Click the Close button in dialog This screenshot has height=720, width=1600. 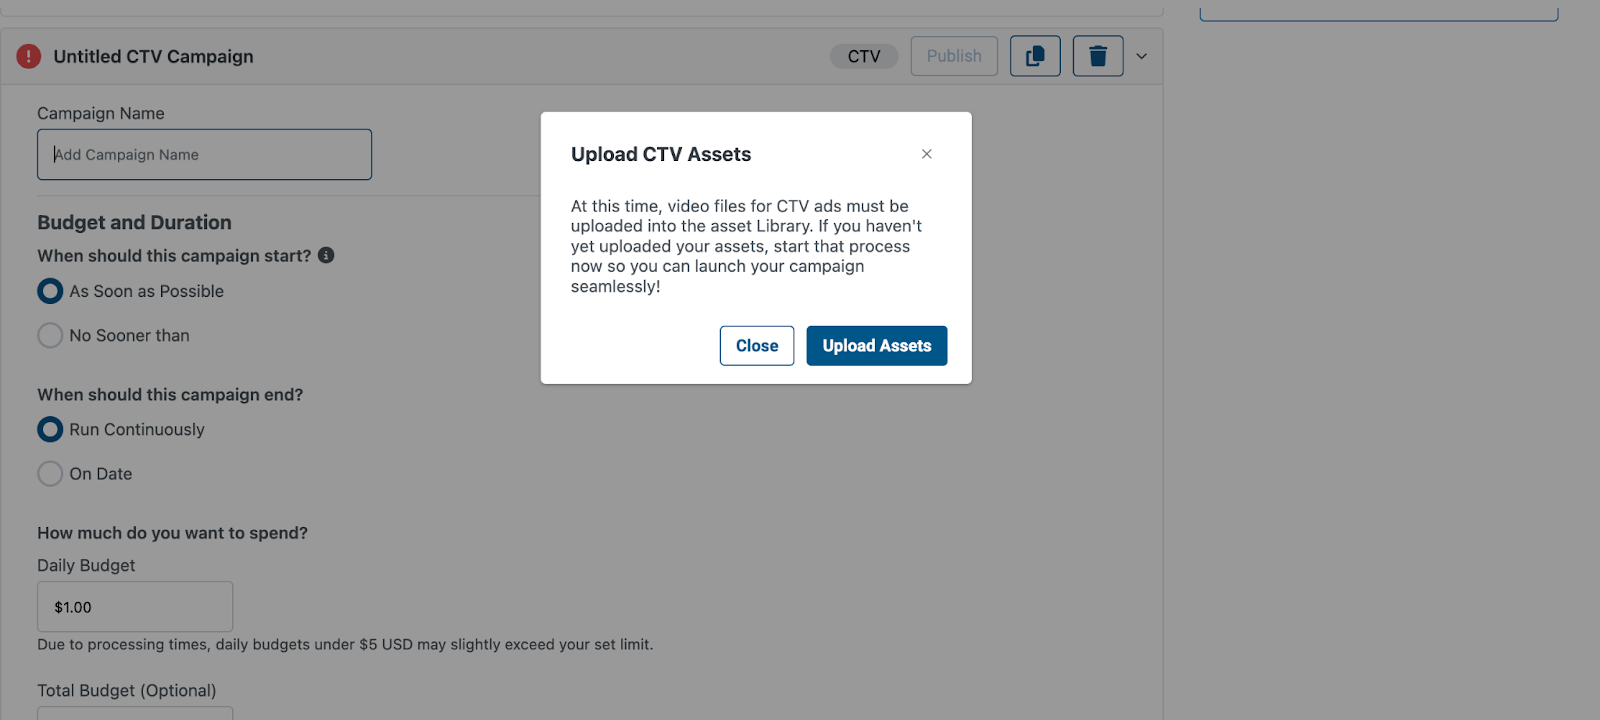(757, 346)
